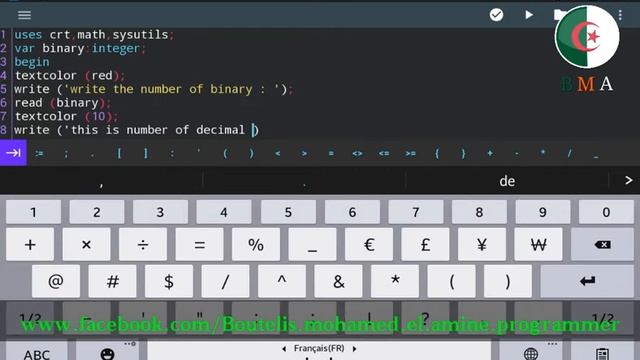Tap the backspace delete key
The image size is (640, 360).
602,244
